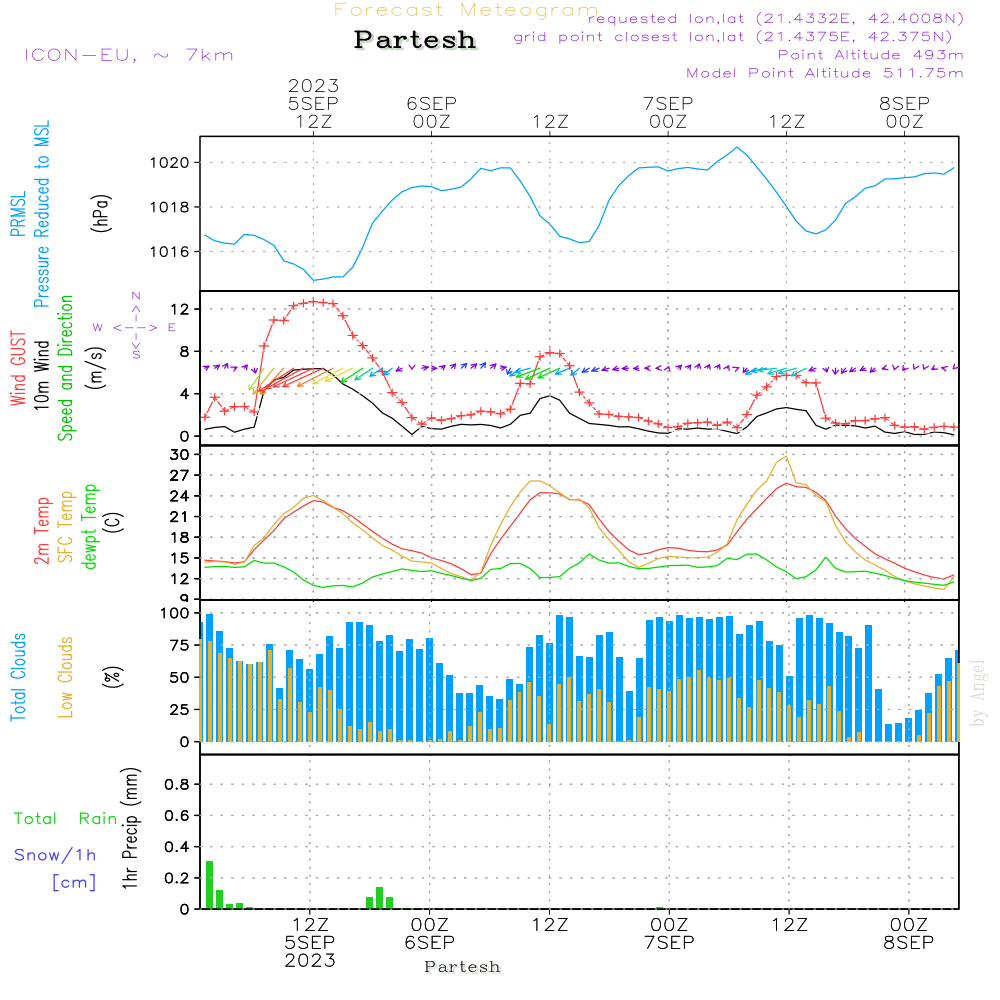Click the "grid point closest lon,lat" text

[738, 37]
